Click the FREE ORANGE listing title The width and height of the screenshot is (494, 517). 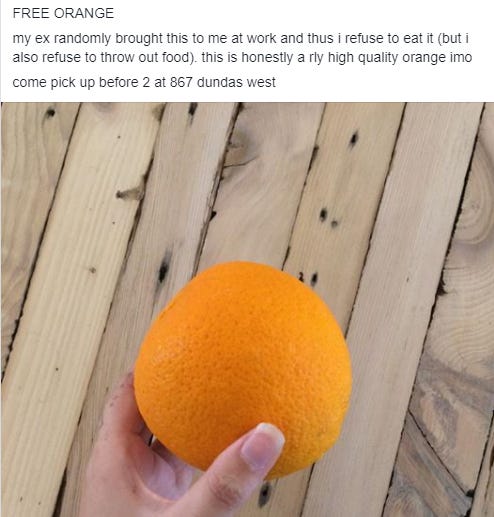pyautogui.click(x=63, y=13)
